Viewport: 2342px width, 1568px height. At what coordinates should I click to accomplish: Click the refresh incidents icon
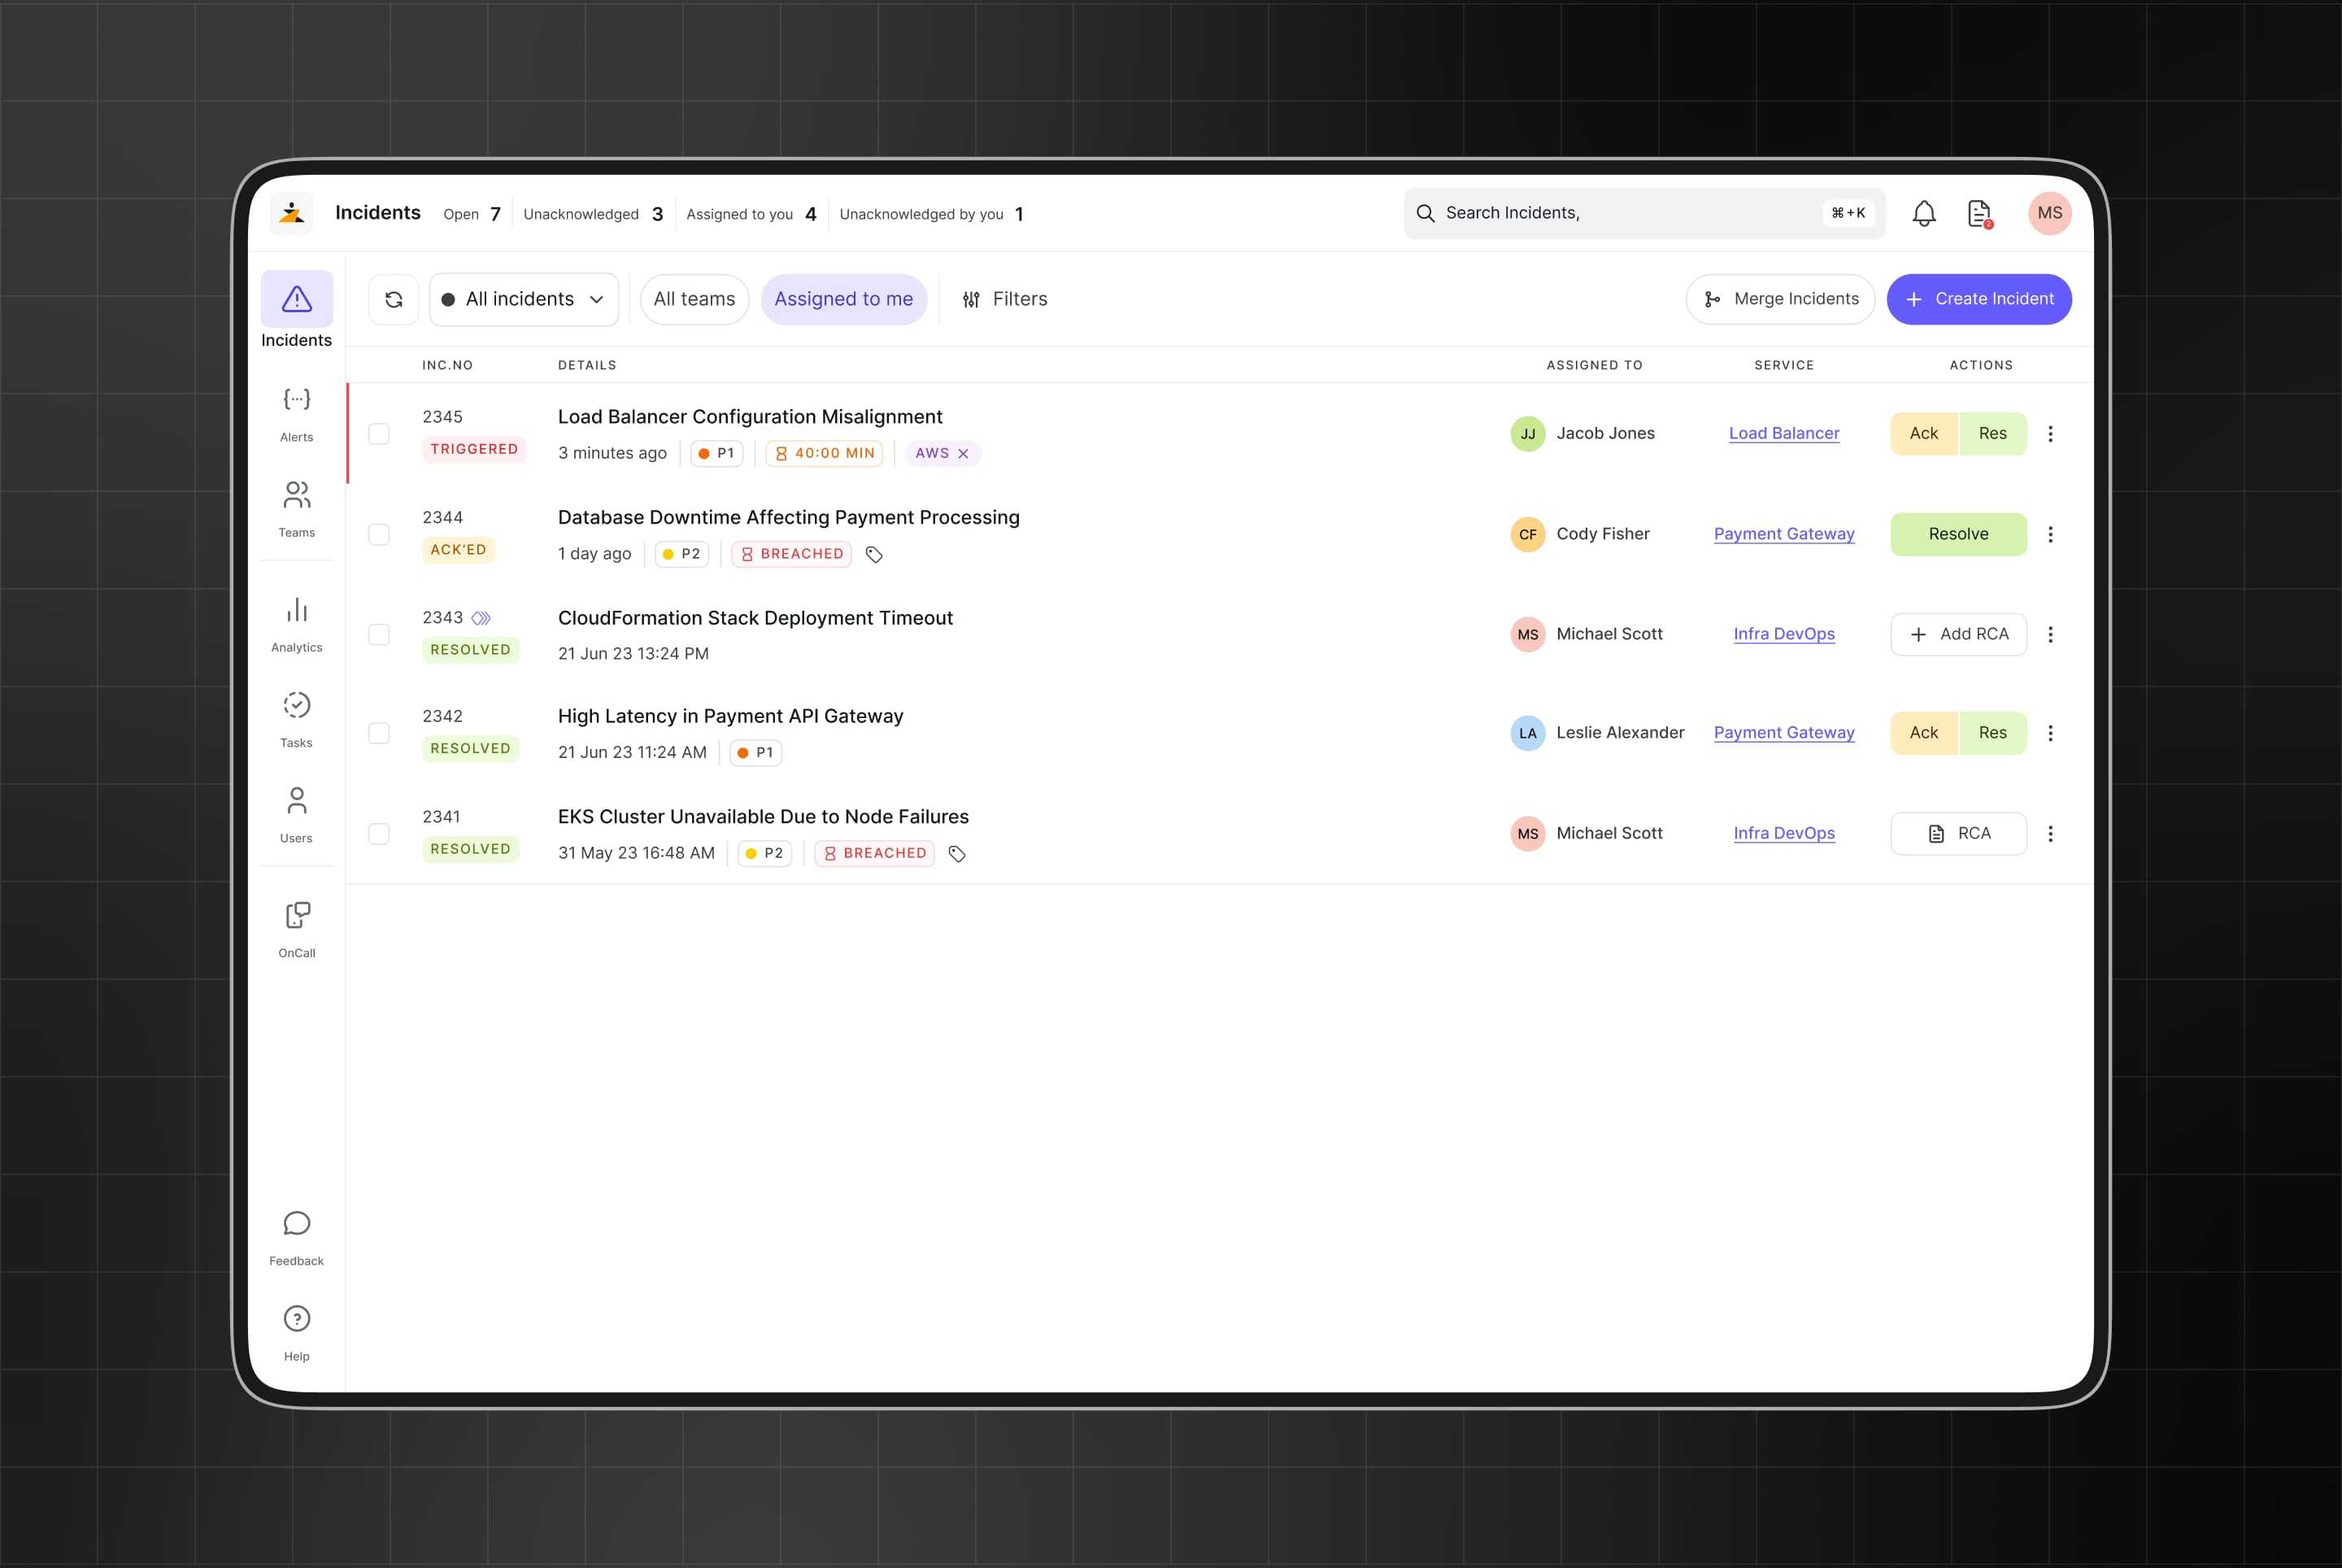click(393, 299)
